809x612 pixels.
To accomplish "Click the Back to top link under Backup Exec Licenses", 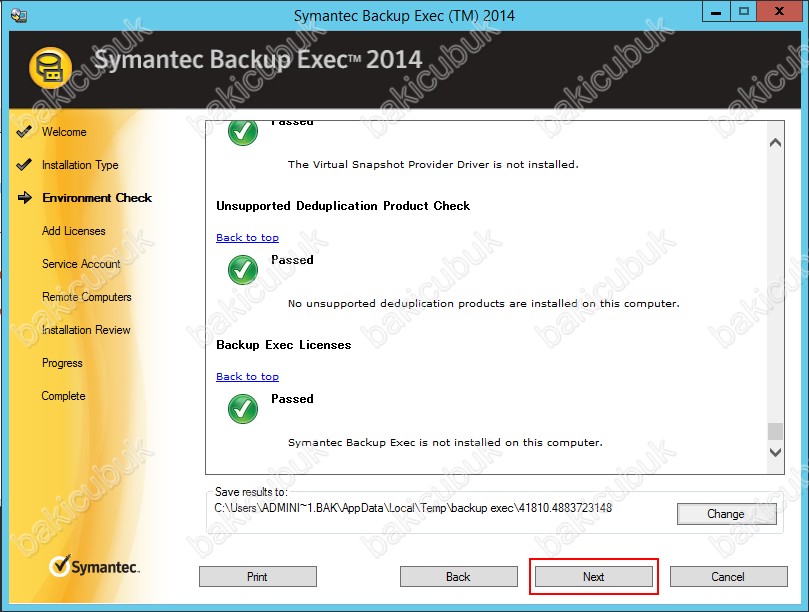I will coord(248,377).
